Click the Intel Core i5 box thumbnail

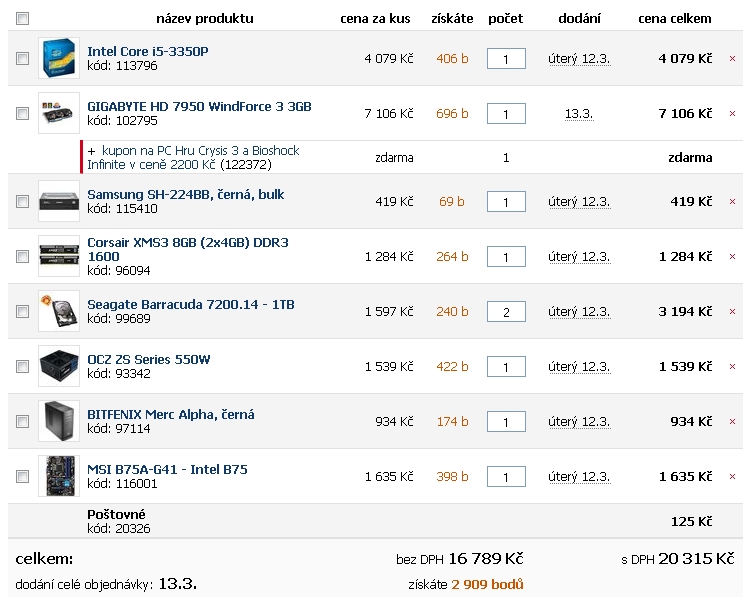[58, 58]
